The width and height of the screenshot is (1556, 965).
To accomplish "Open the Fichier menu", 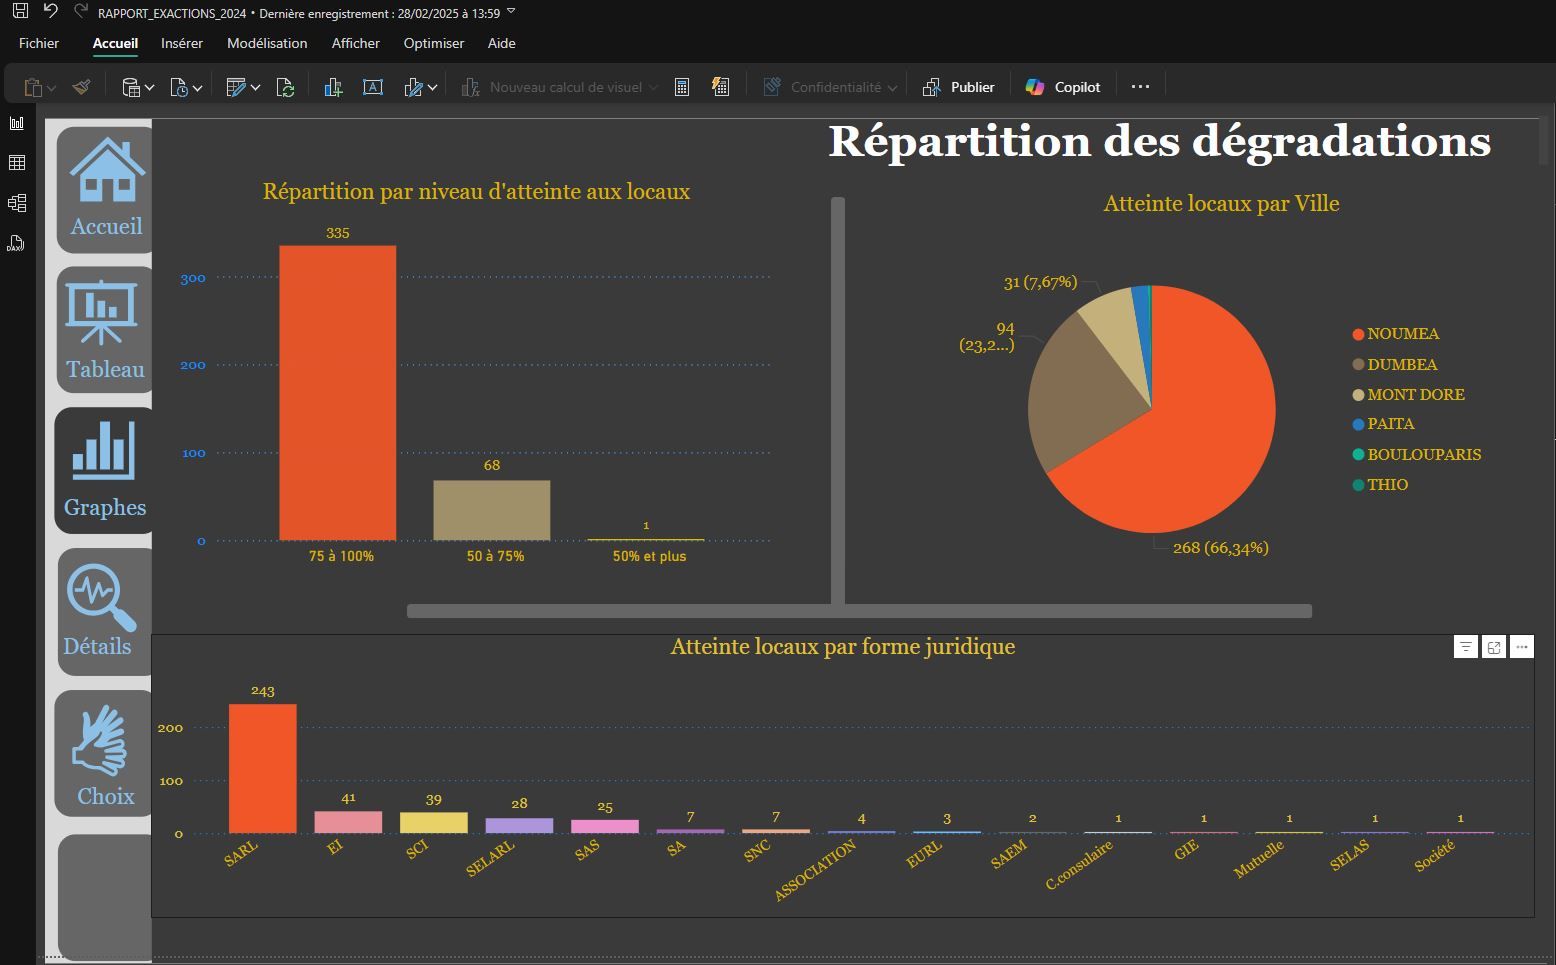I will [x=39, y=43].
